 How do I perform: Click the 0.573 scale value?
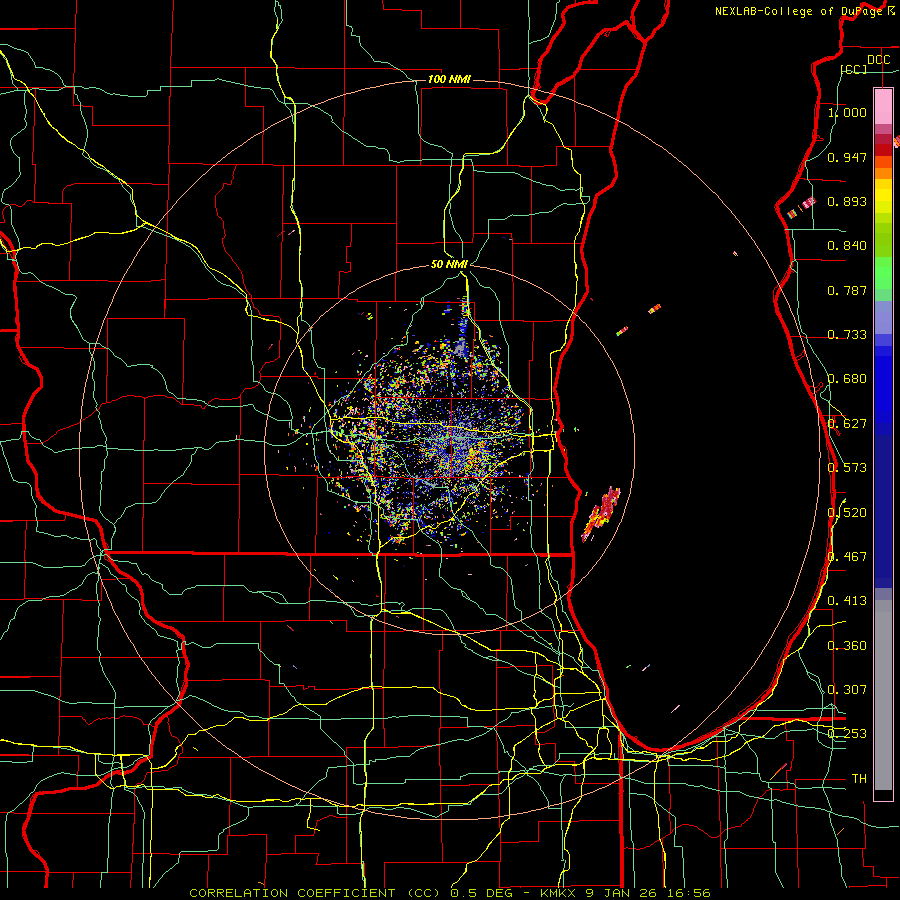(847, 468)
